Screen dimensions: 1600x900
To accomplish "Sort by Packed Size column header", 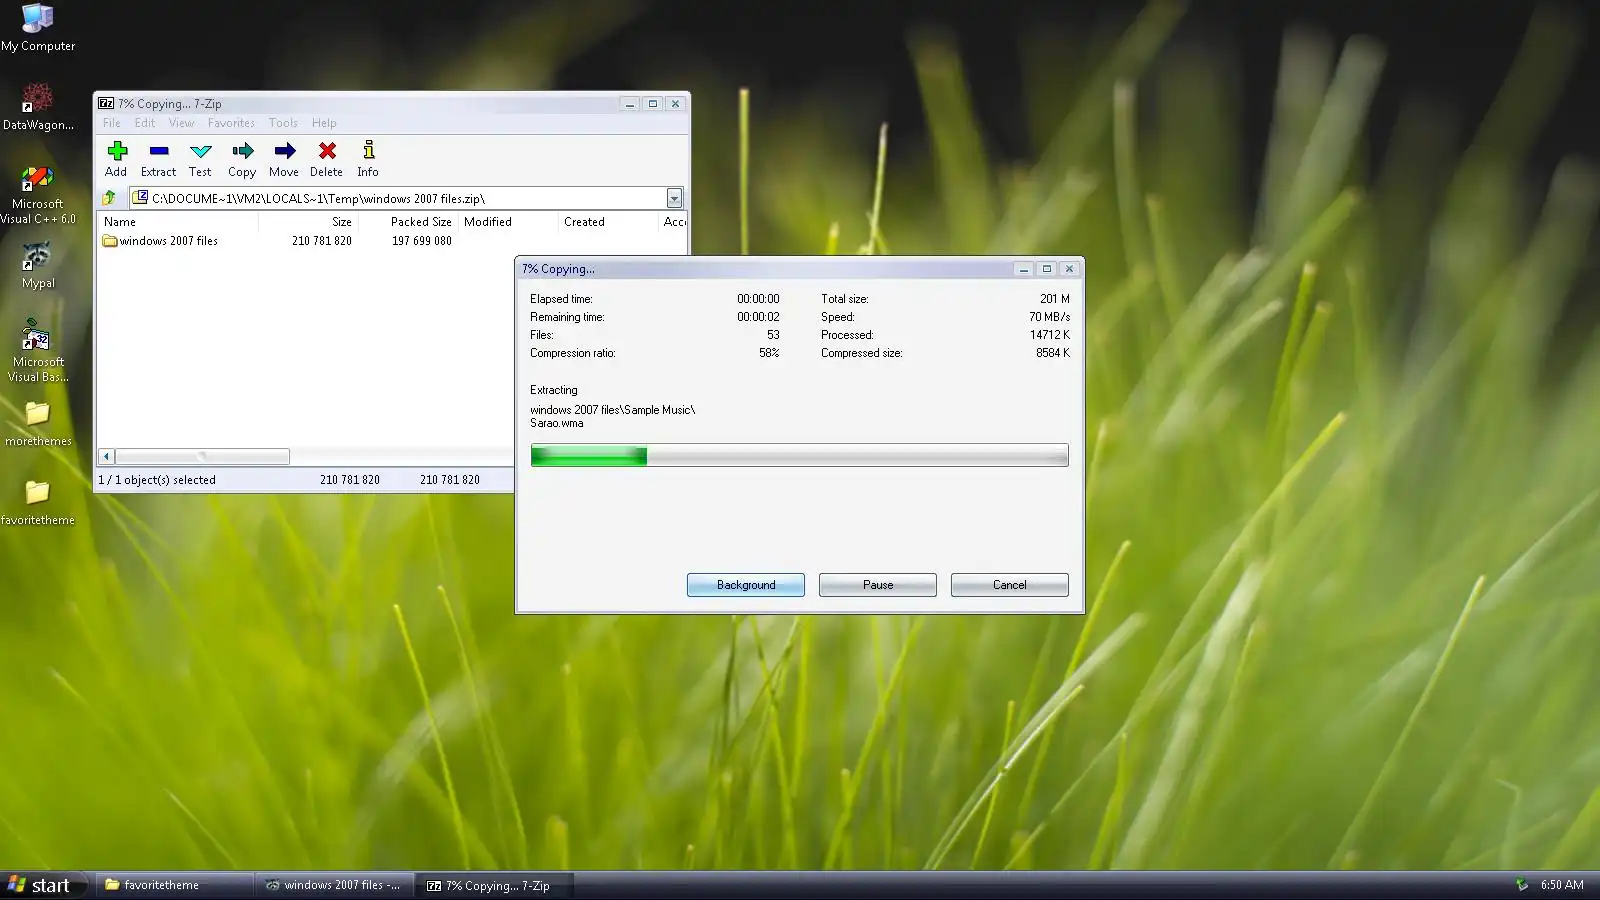I will pos(408,222).
